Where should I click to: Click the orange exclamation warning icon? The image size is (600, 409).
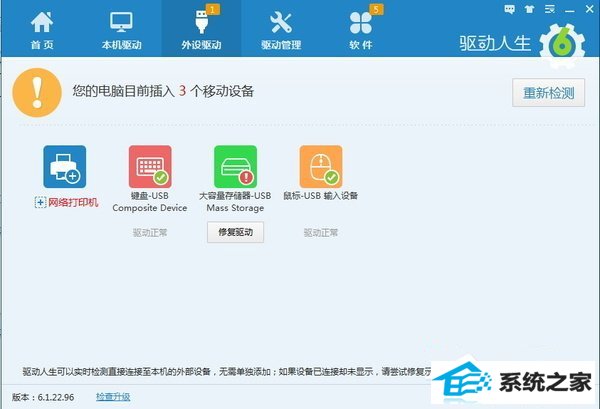pos(37,93)
